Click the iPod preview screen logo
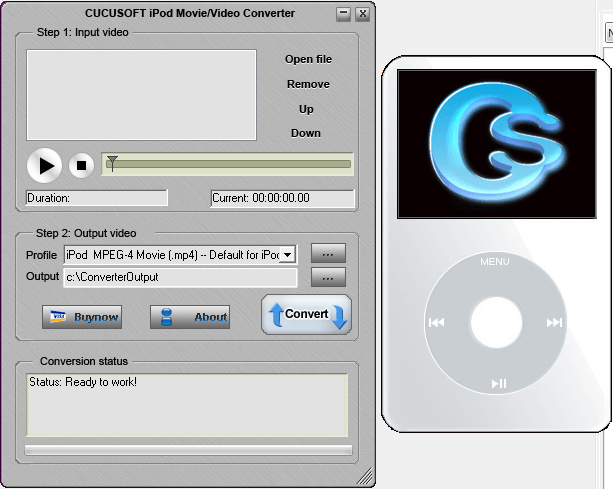 click(497, 144)
